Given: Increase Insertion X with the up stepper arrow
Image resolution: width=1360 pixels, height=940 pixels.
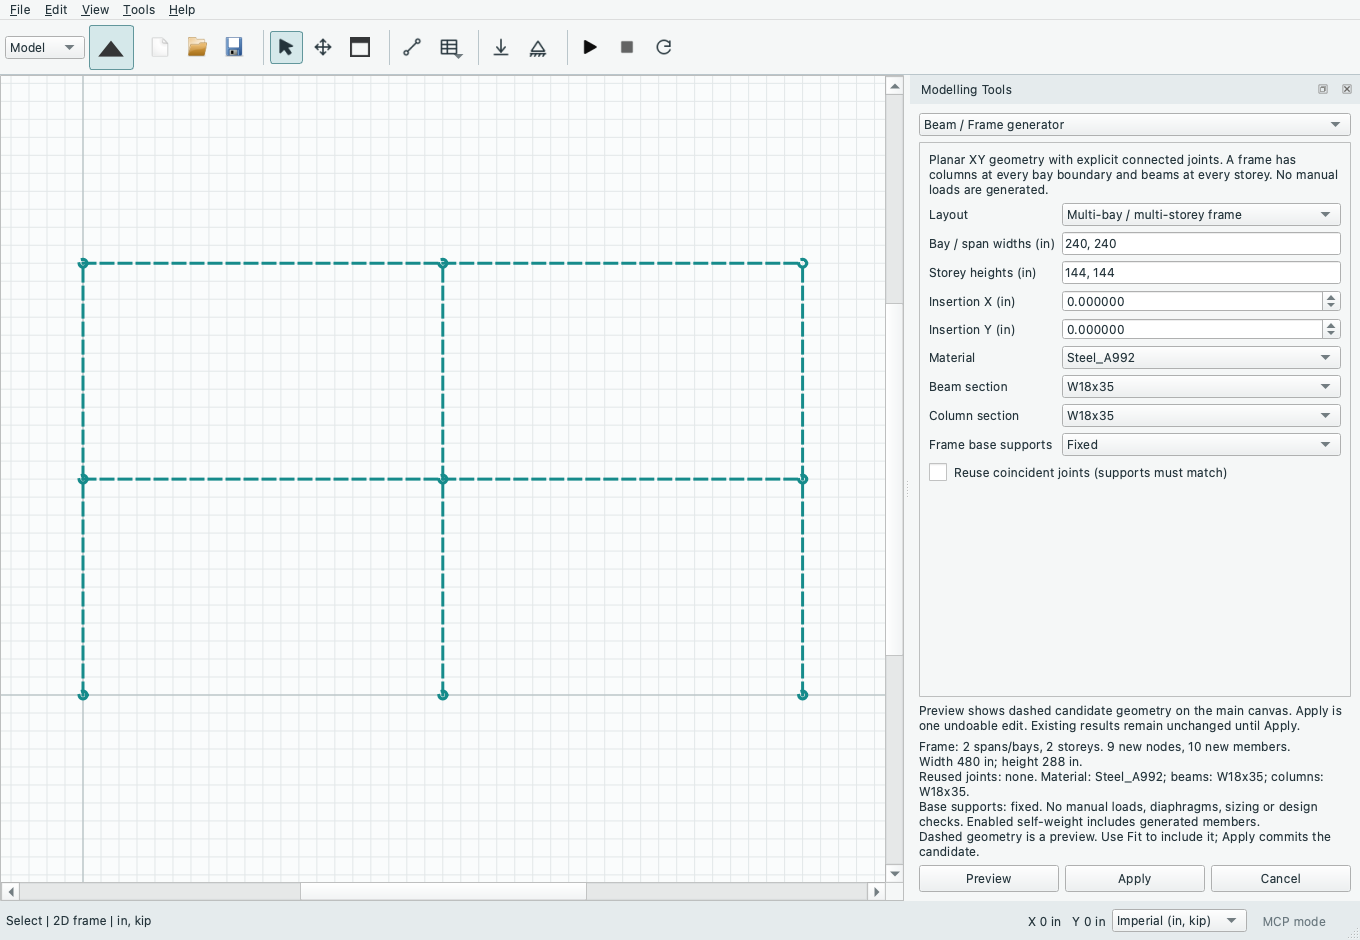Looking at the screenshot, I should 1331,297.
